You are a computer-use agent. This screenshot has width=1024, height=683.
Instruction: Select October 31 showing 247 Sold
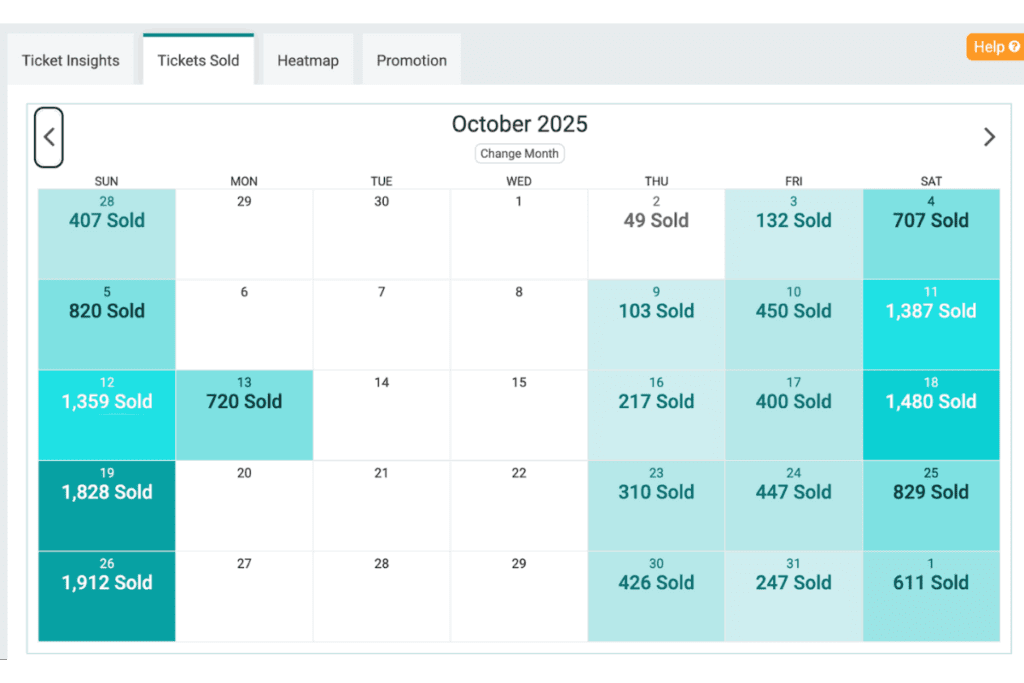click(794, 595)
